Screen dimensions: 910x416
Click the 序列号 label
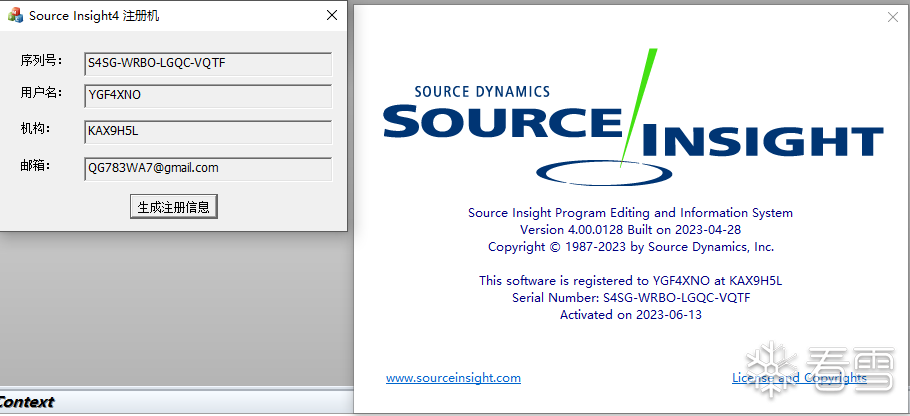pos(41,60)
